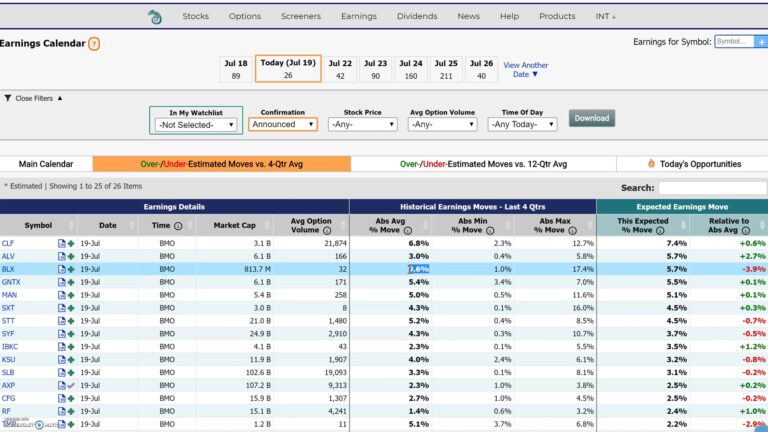The image size is (768, 432).
Task: Open the SLB symbol link
Action: pos(8,373)
